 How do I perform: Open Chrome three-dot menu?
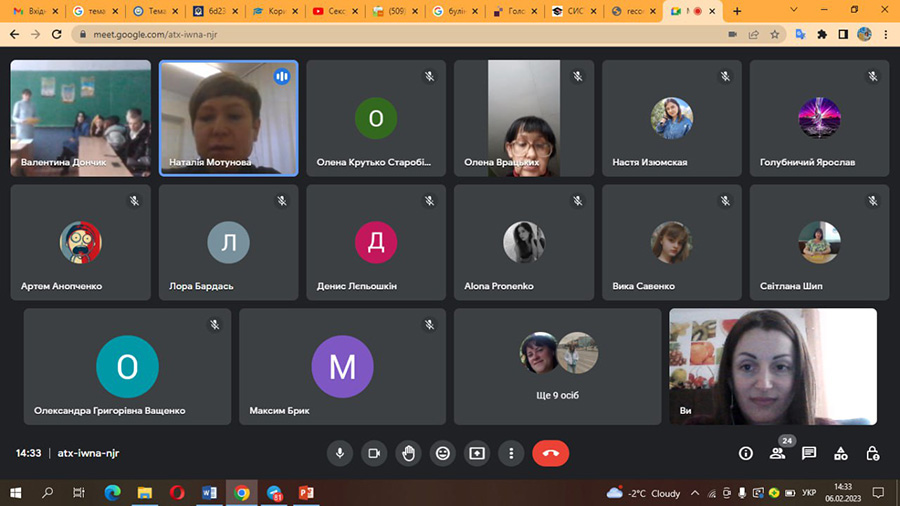(886, 34)
